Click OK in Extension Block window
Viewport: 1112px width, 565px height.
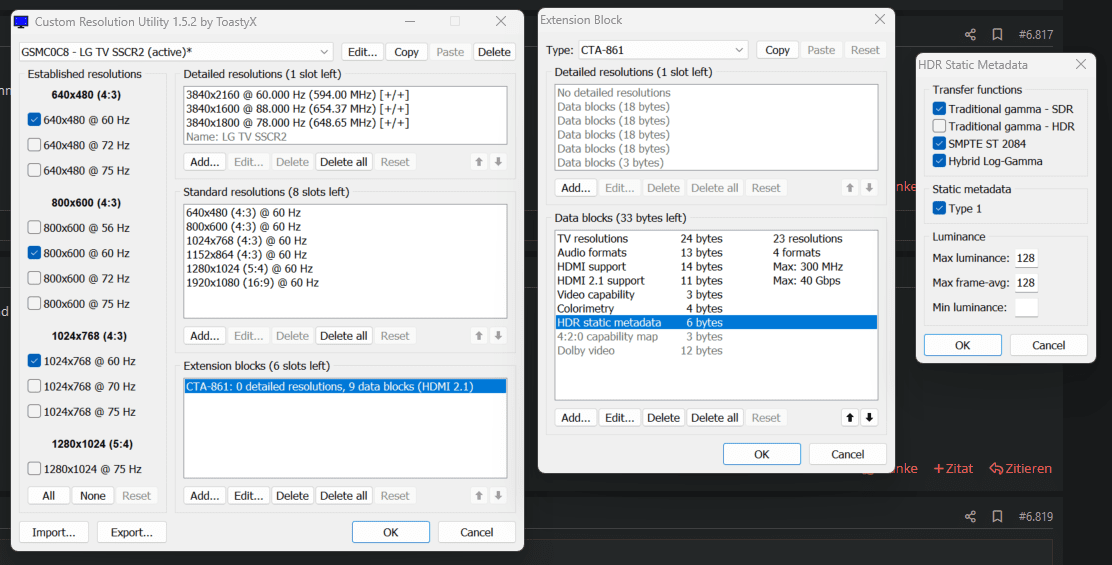(x=762, y=454)
